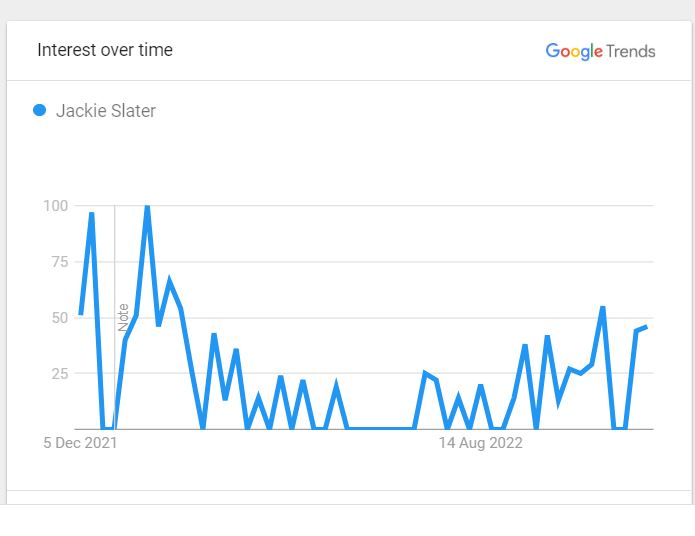The image size is (695, 536).
Task: Click the first peak left of Note marker
Action: (91, 215)
